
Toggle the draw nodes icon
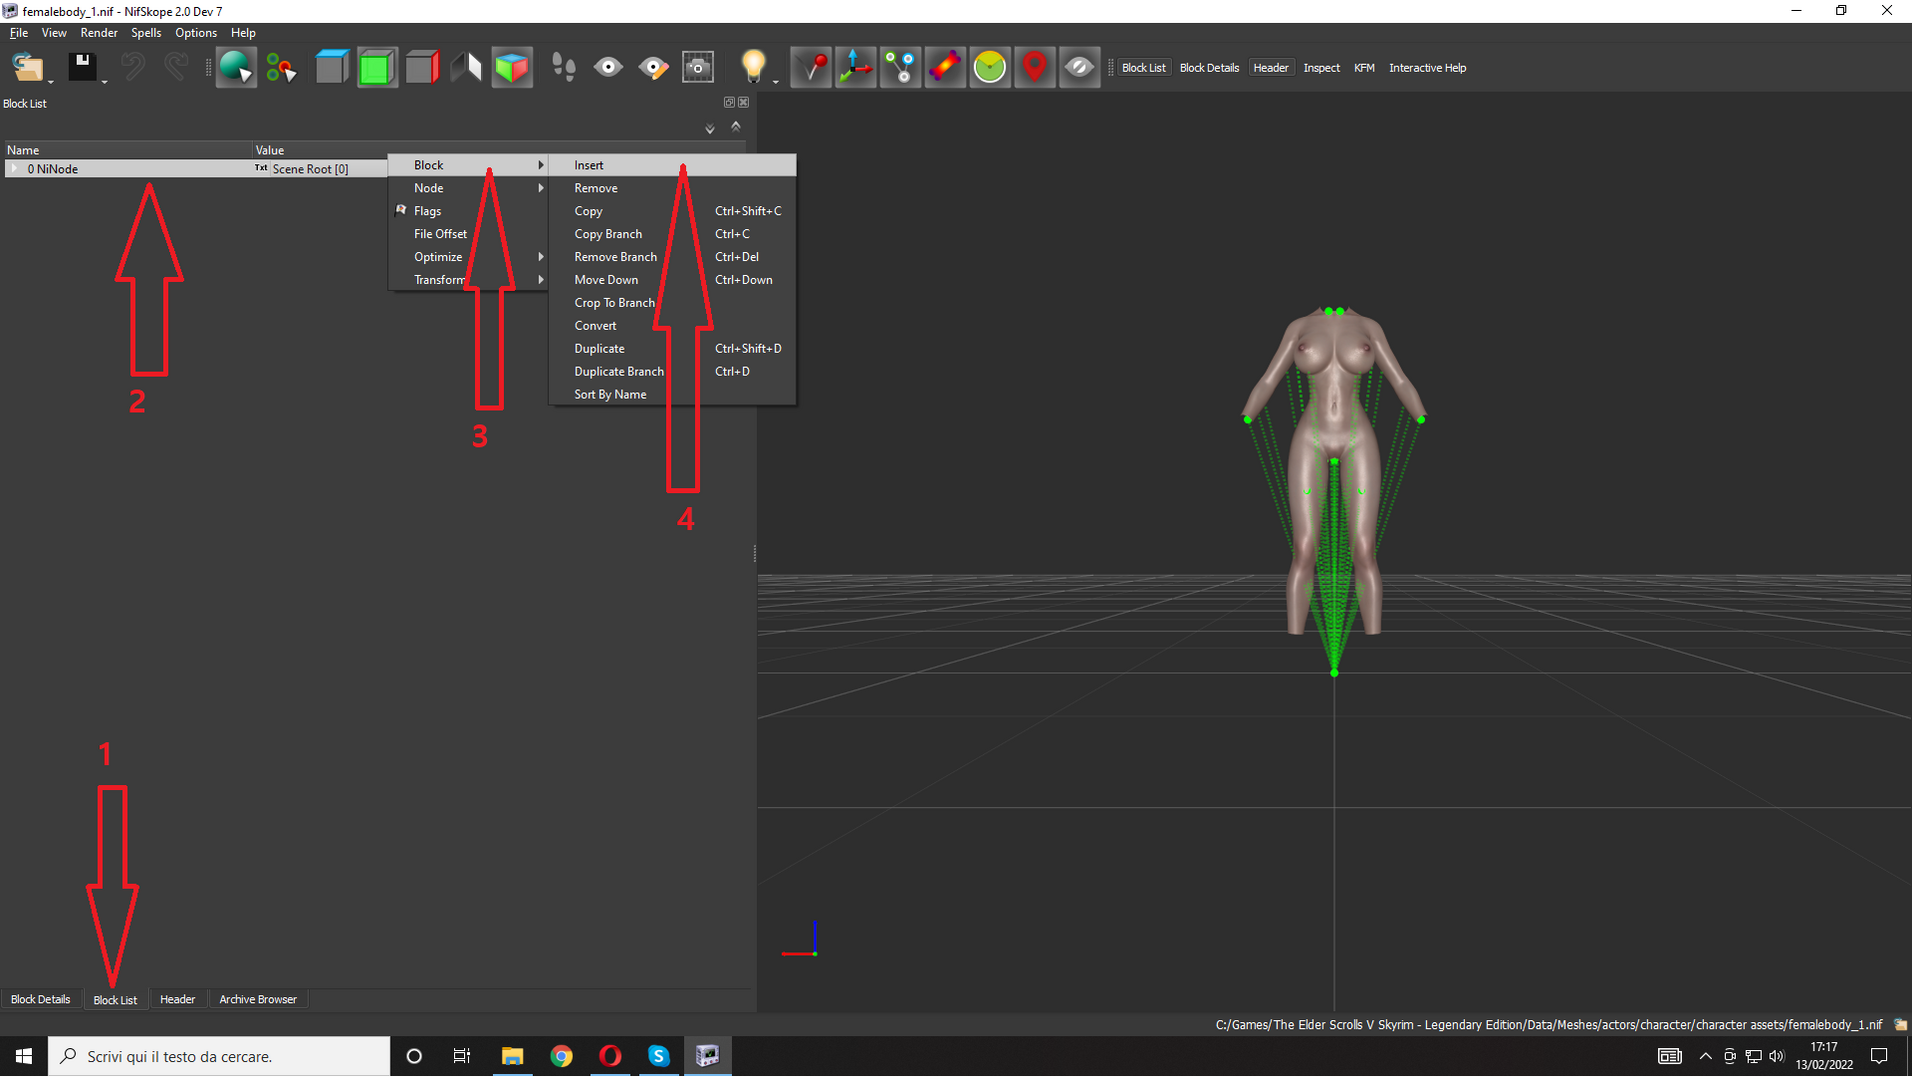900,67
